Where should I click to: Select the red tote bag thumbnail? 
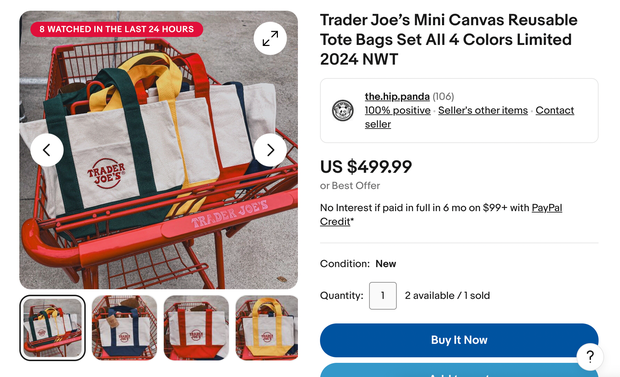pos(197,328)
